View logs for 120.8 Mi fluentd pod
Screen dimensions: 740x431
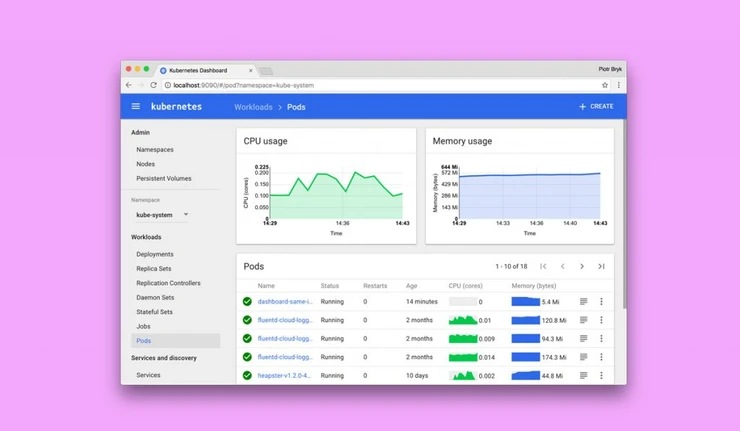tap(583, 320)
